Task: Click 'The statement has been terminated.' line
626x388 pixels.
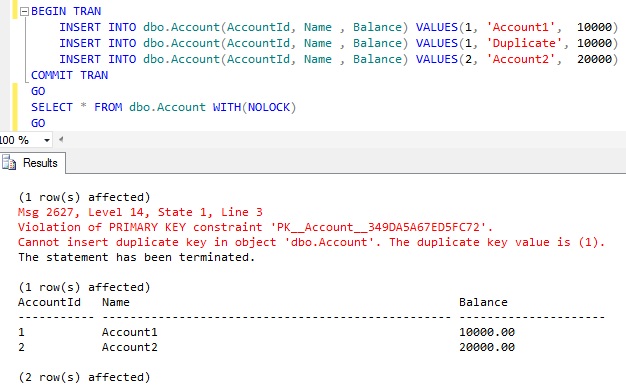Action: pyautogui.click(x=136, y=257)
